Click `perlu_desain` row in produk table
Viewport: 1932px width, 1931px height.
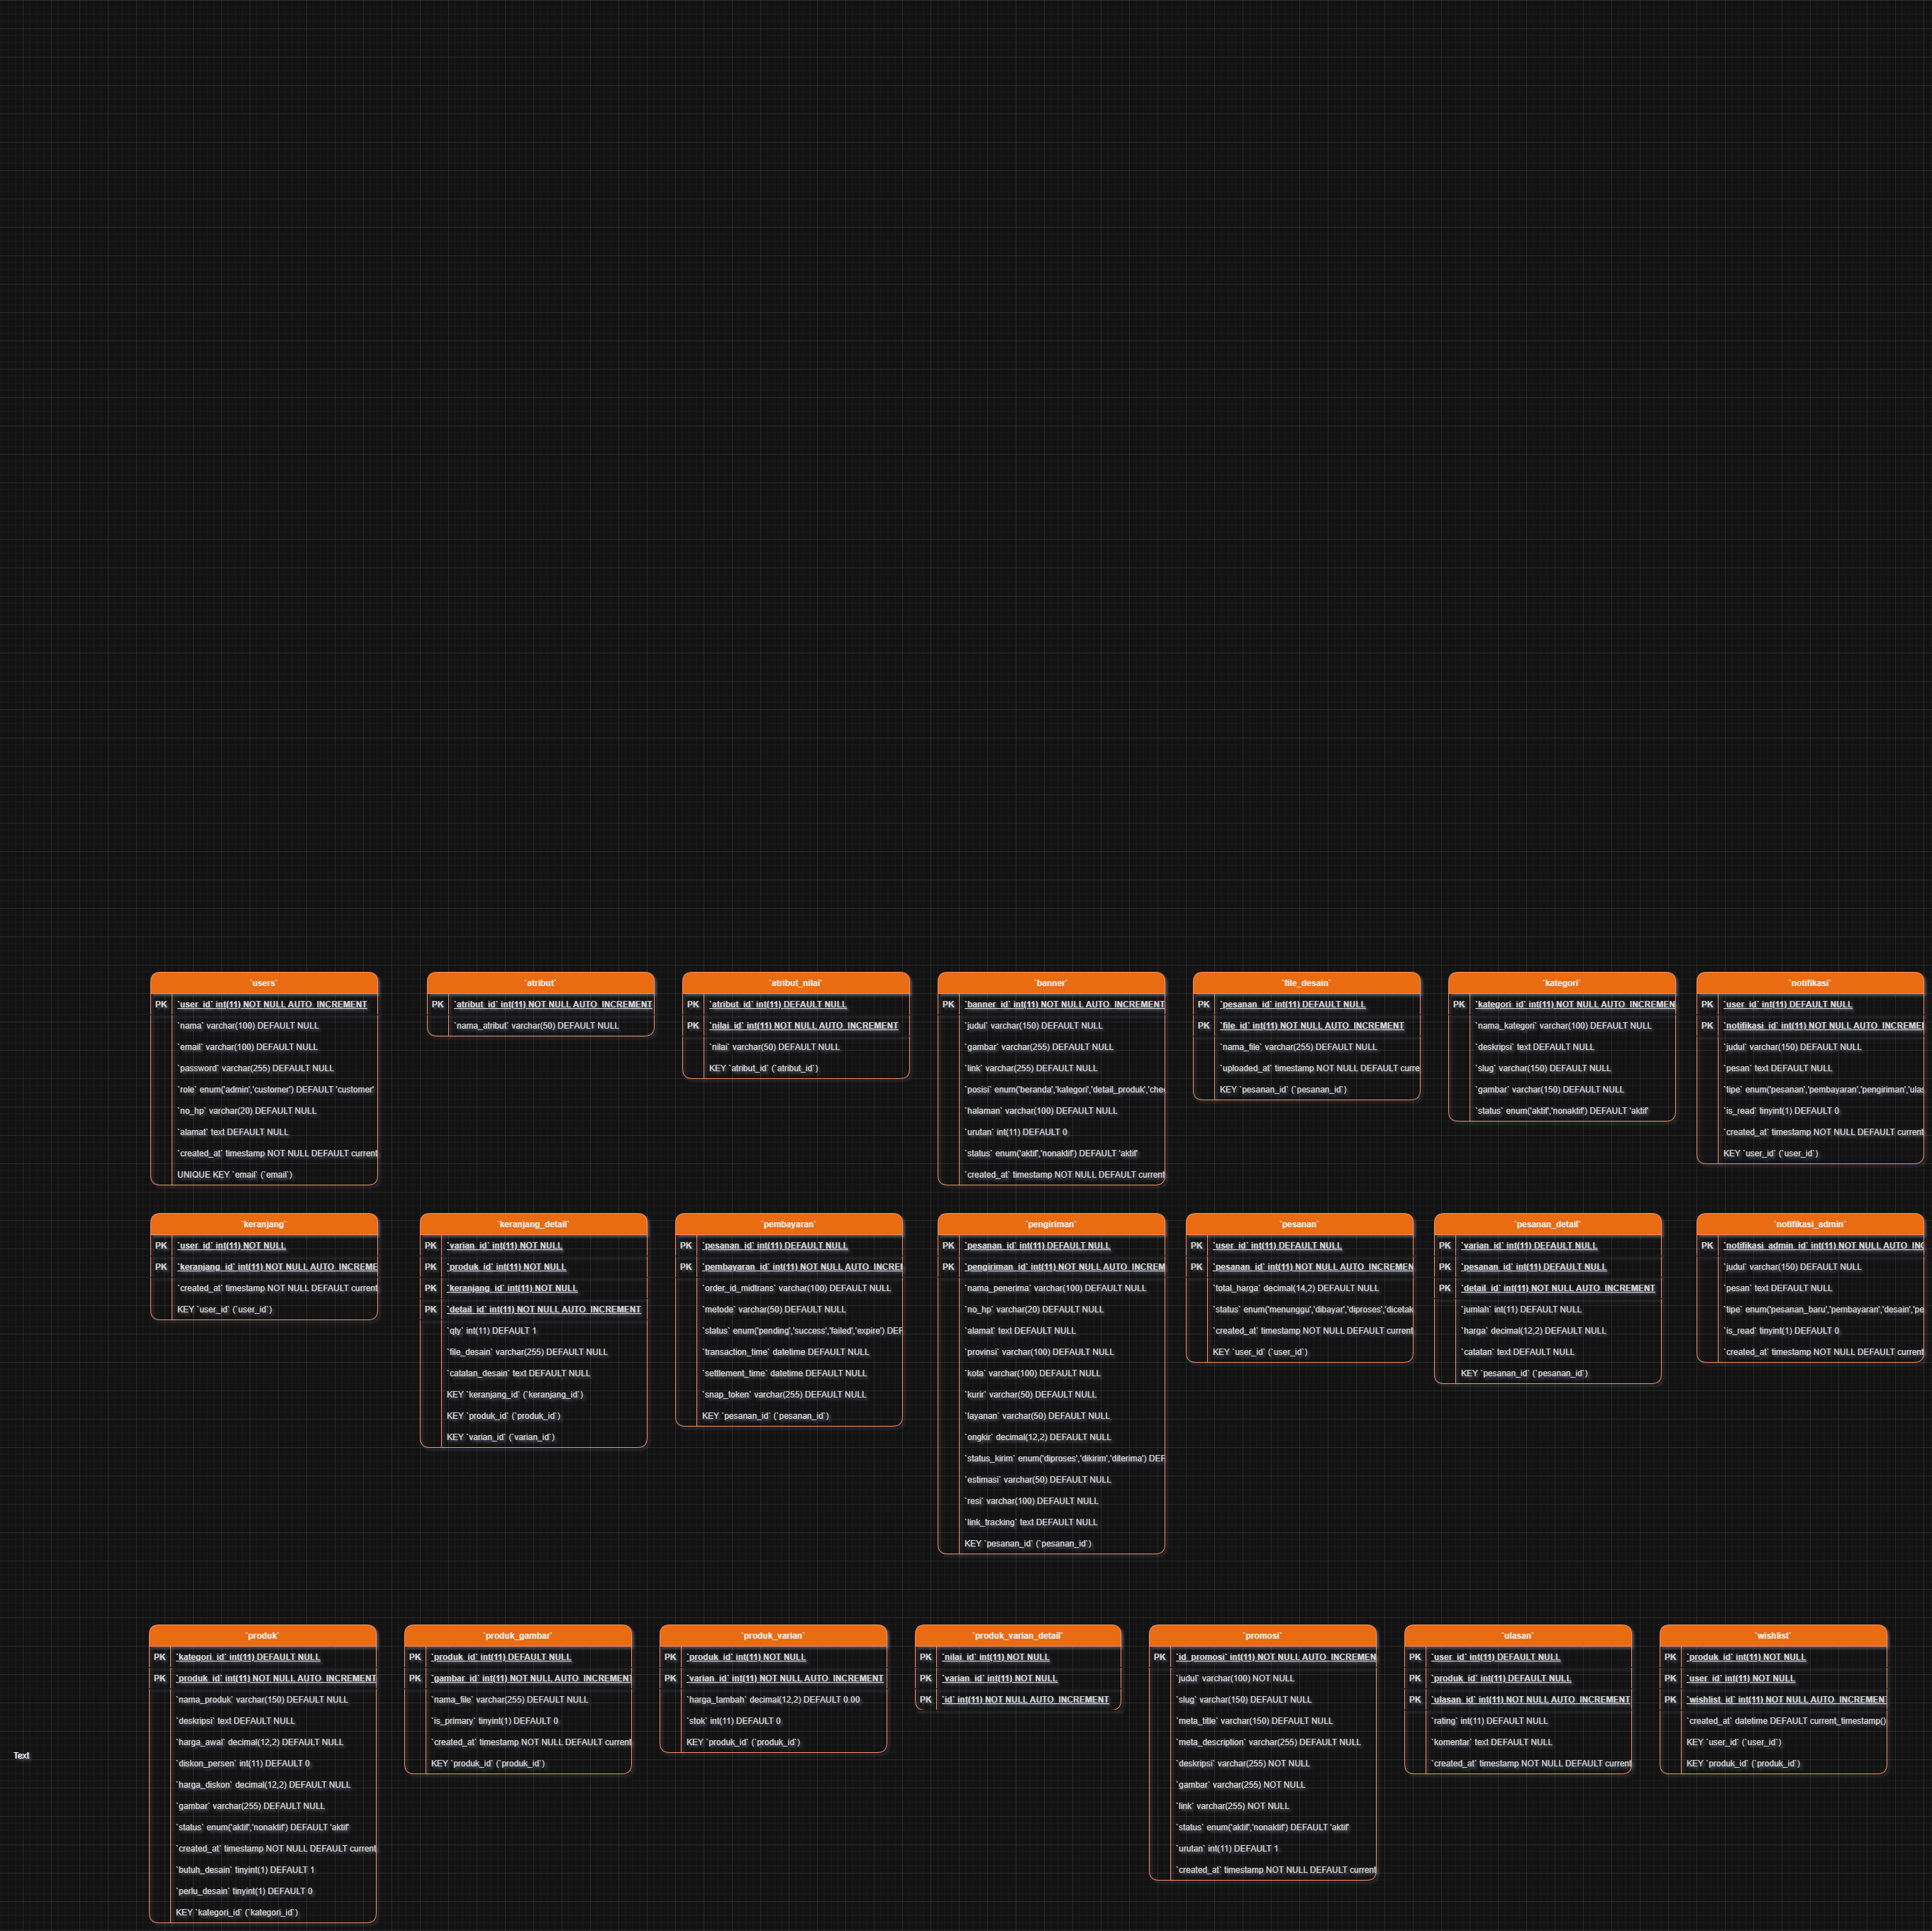click(245, 1891)
